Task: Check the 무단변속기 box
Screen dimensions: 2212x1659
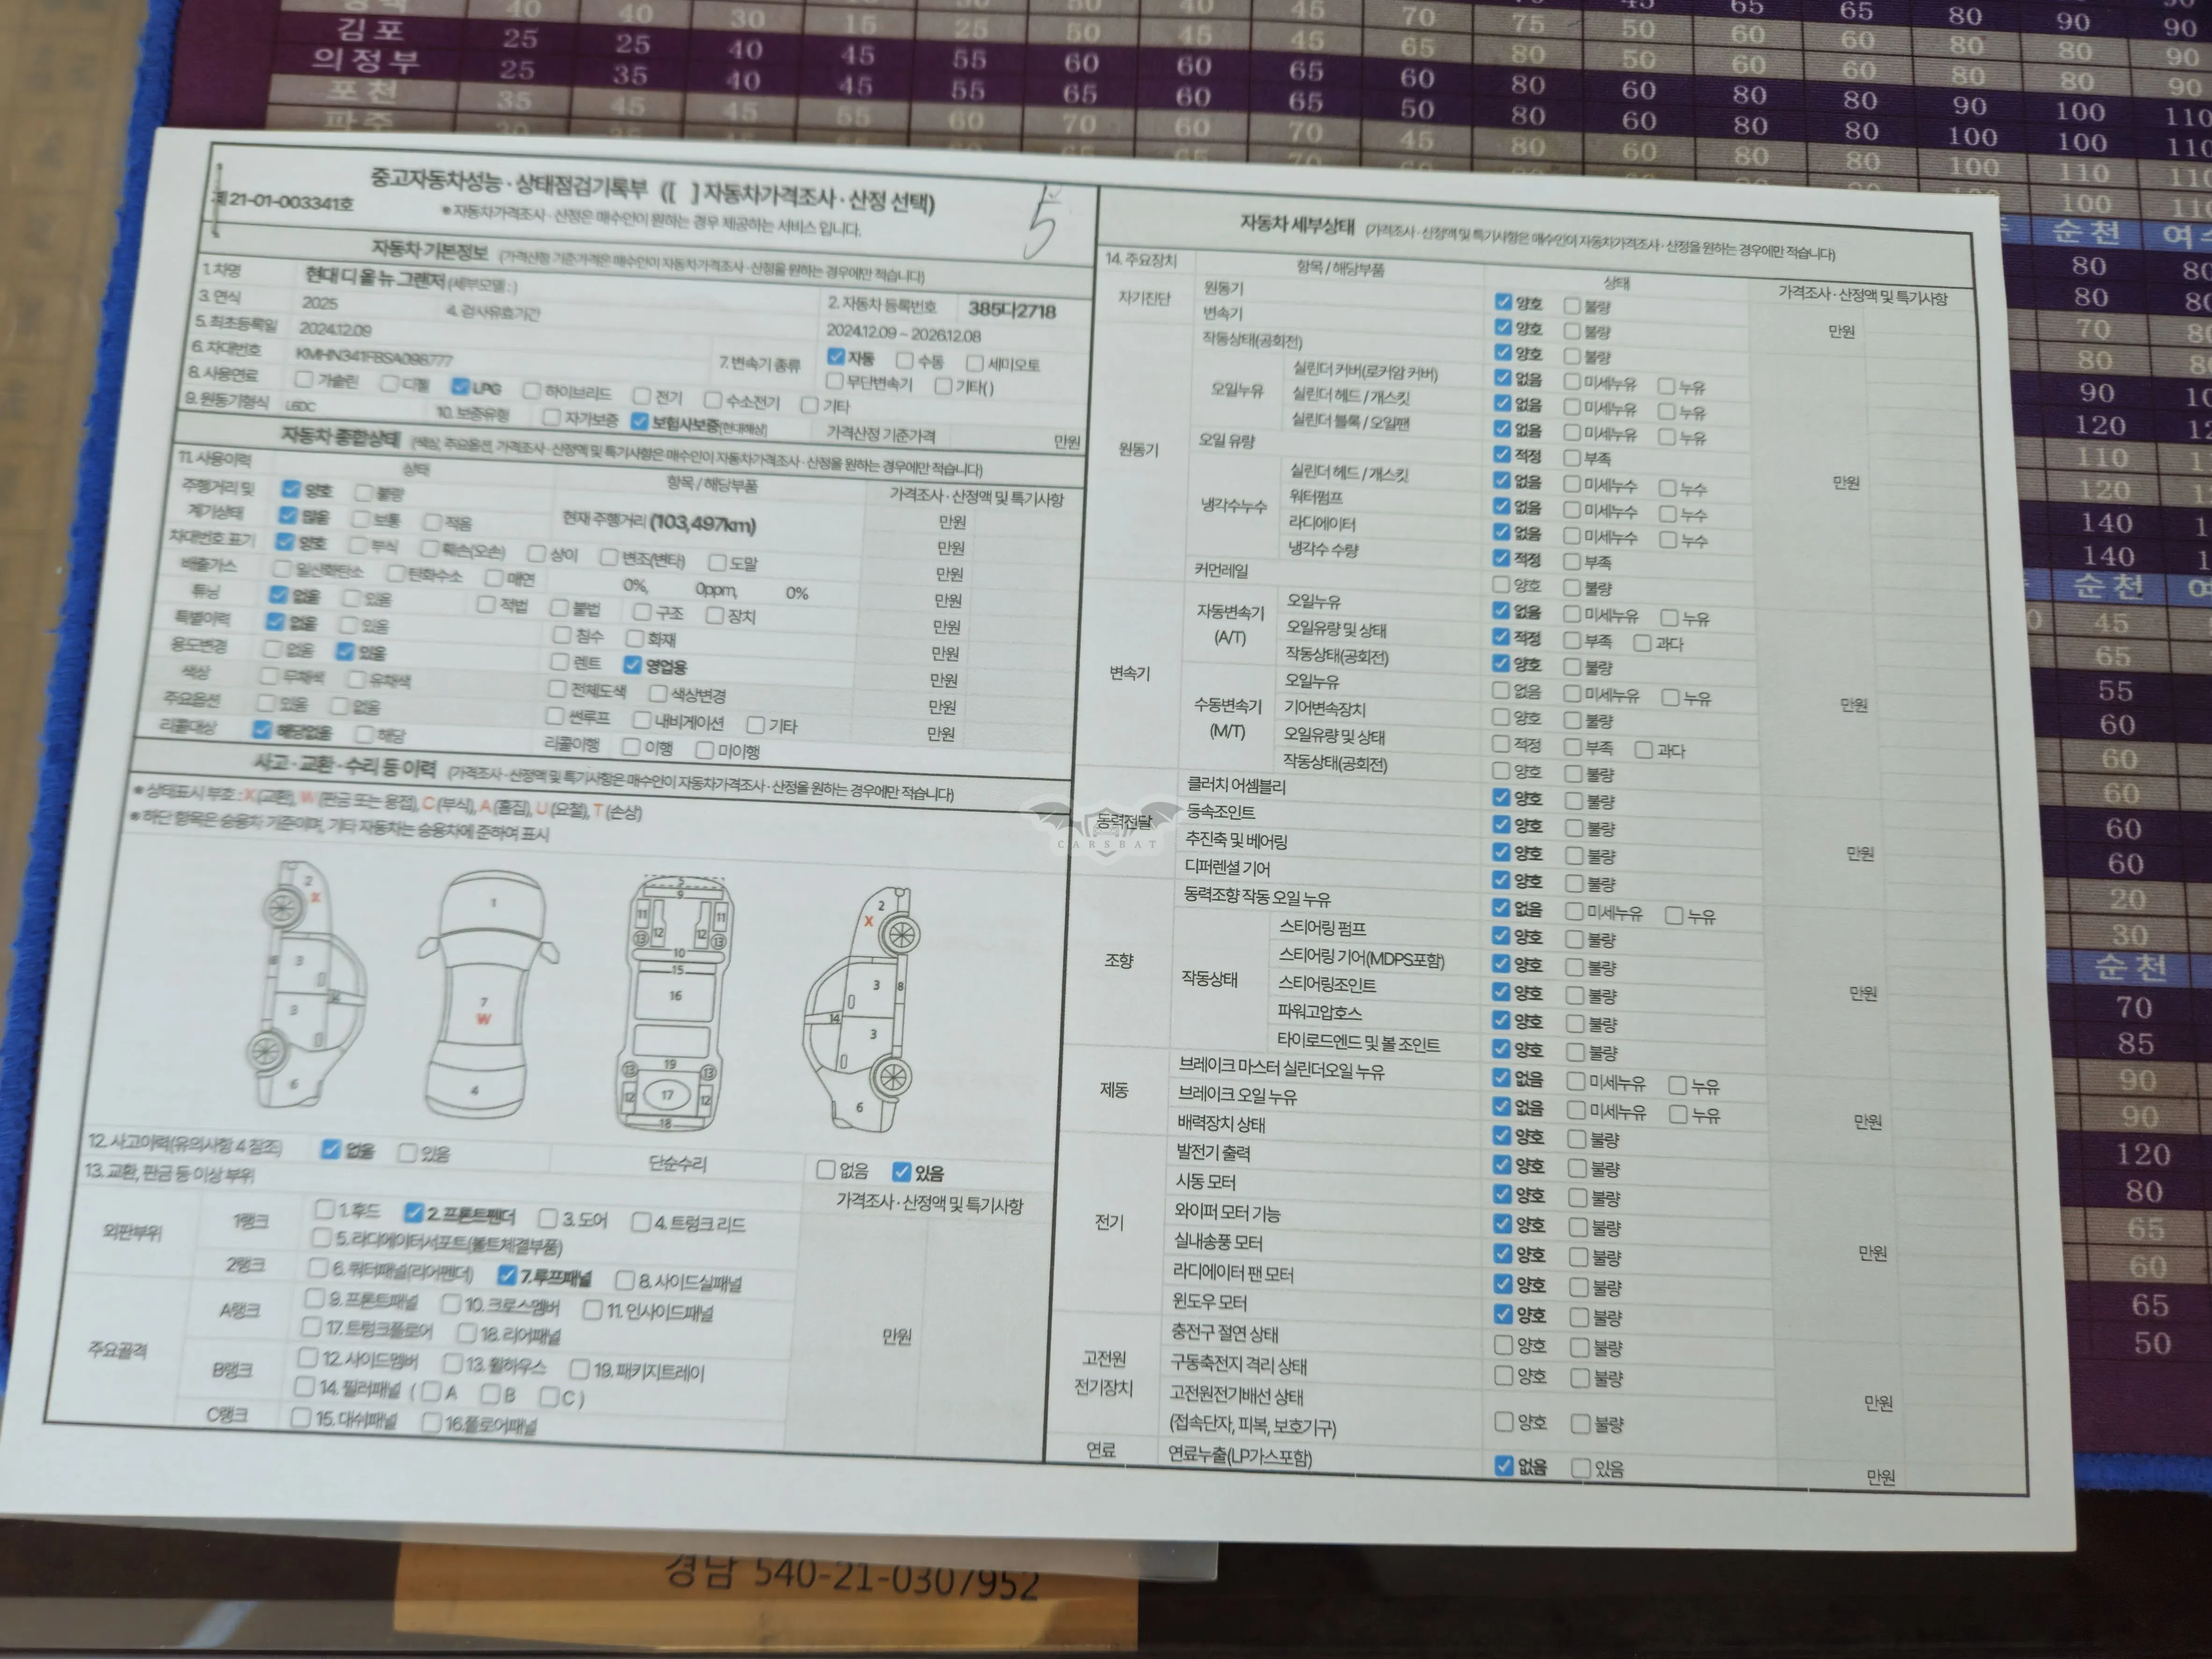Action: click(x=835, y=381)
